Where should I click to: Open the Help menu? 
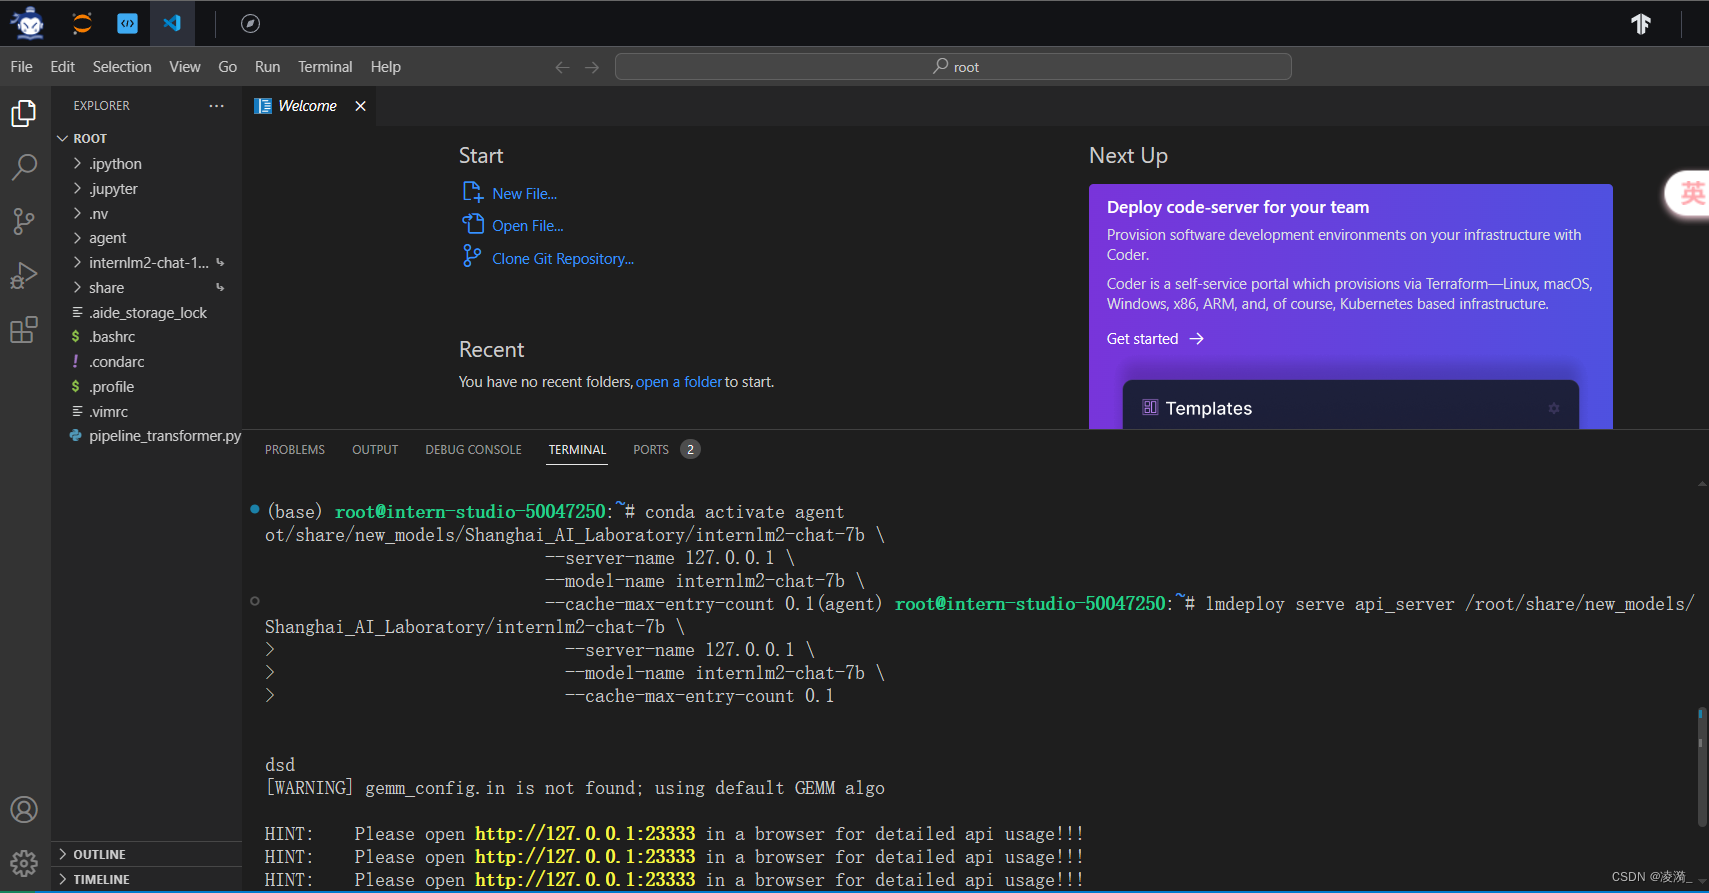tap(385, 67)
